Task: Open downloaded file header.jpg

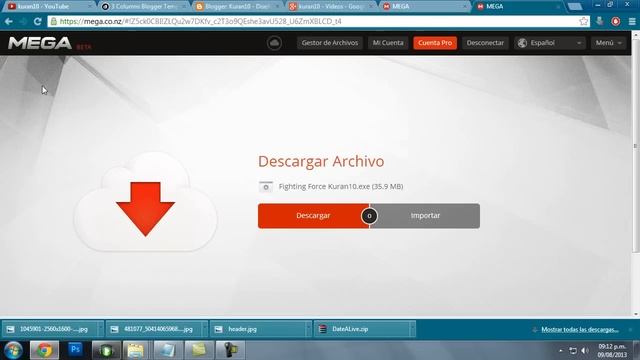Action: click(258, 329)
